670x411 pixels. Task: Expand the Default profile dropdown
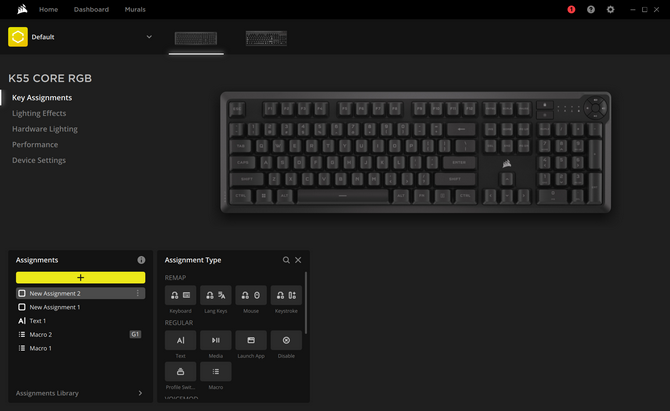click(149, 37)
